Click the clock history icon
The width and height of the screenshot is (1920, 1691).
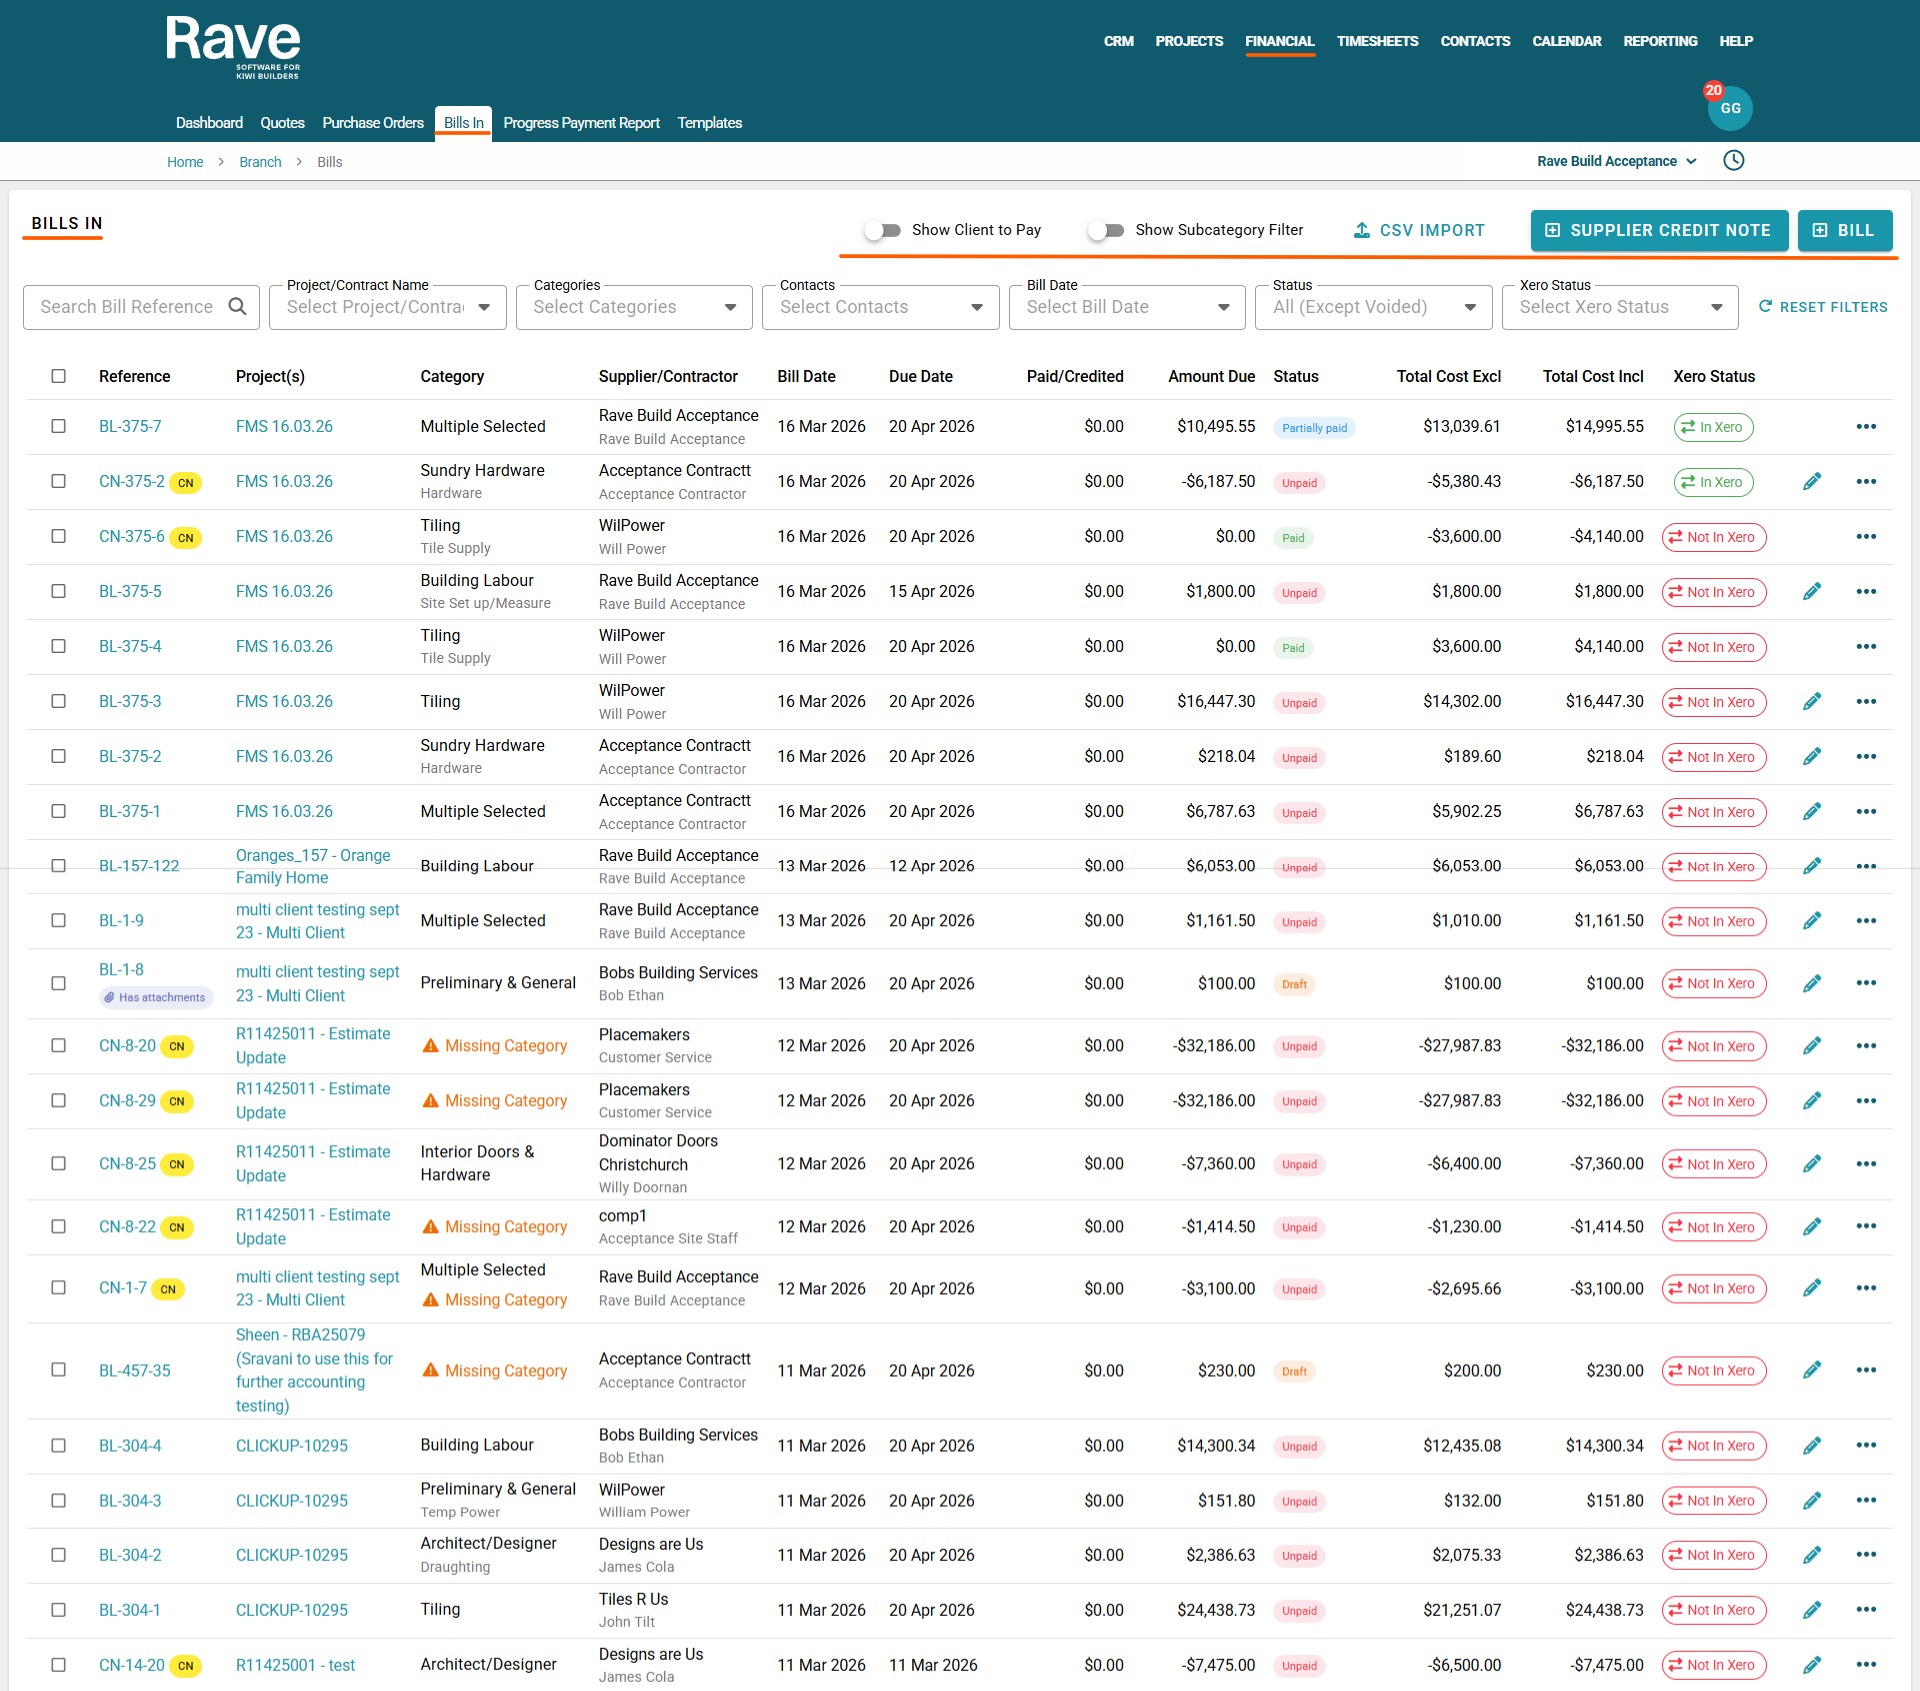[1733, 161]
